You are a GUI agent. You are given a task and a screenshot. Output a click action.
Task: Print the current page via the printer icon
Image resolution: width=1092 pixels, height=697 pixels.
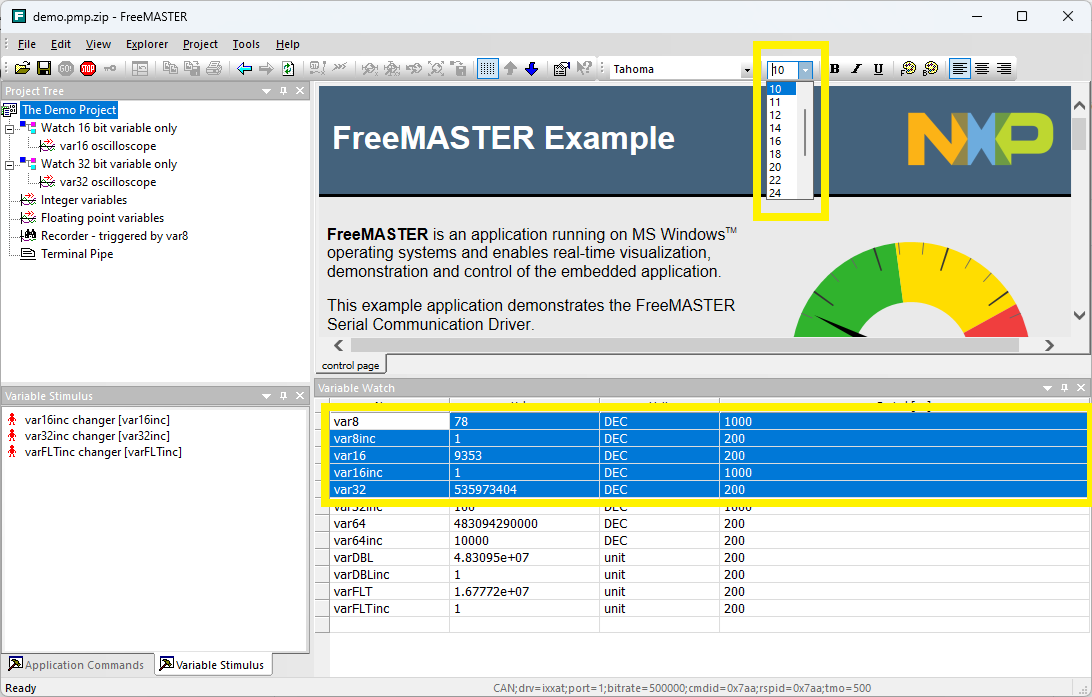[215, 69]
